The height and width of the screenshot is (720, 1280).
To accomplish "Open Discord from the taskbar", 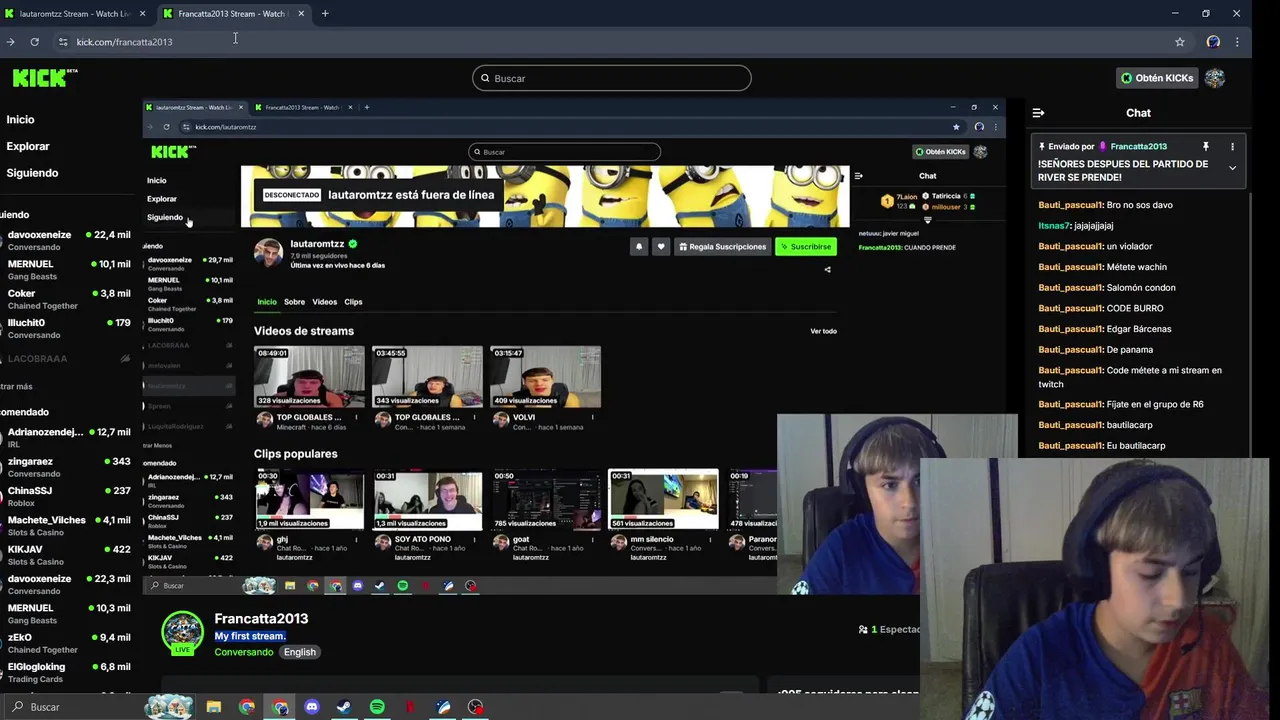I will (x=311, y=707).
